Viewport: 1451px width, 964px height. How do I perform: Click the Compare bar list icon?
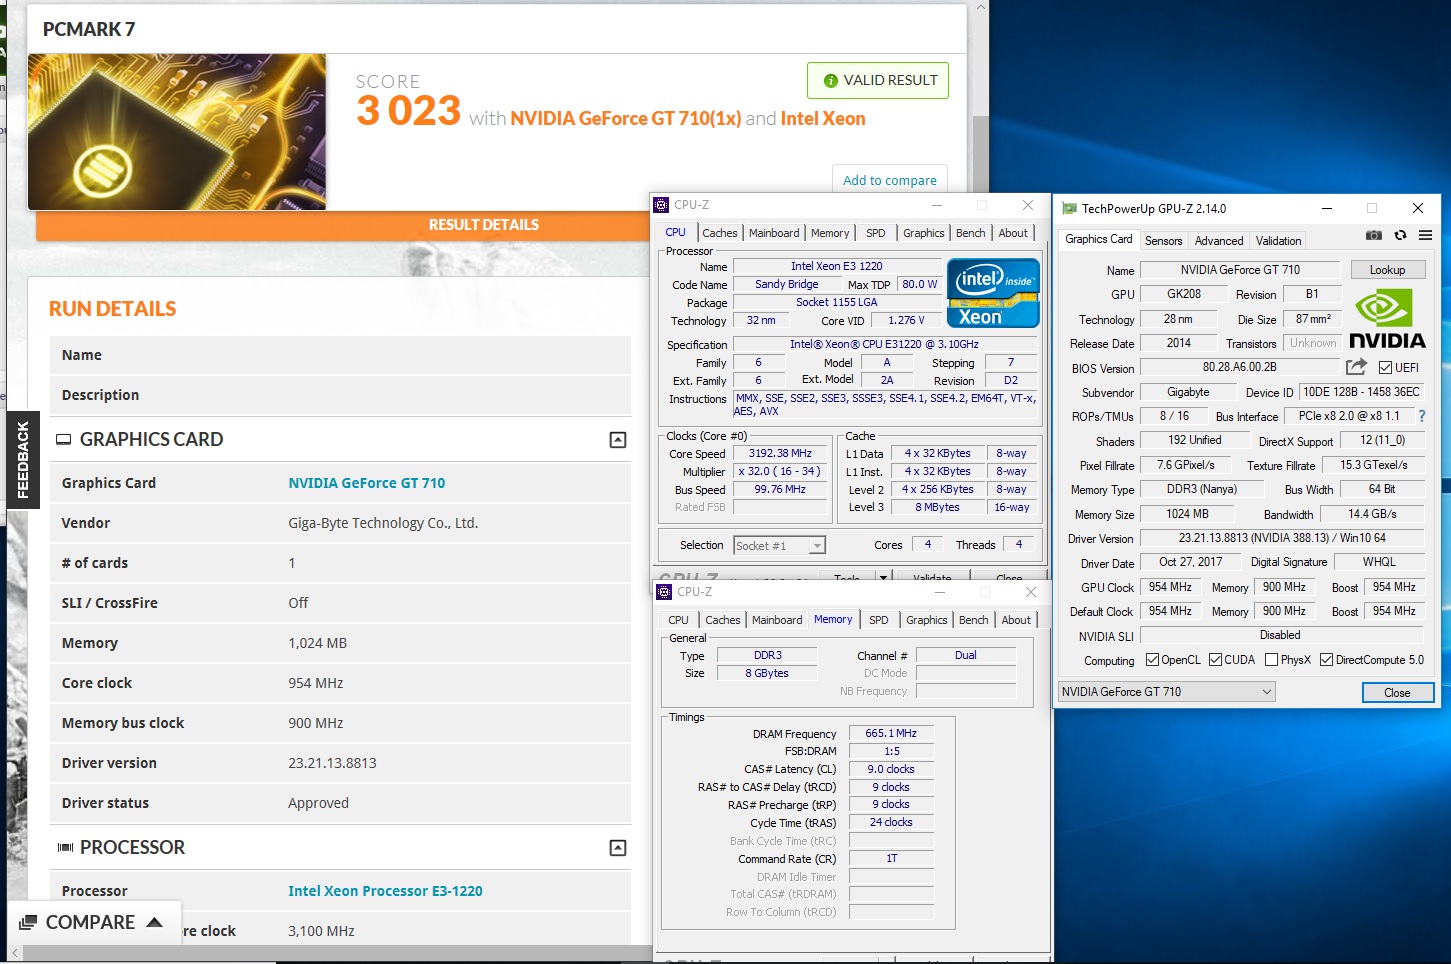pos(28,922)
